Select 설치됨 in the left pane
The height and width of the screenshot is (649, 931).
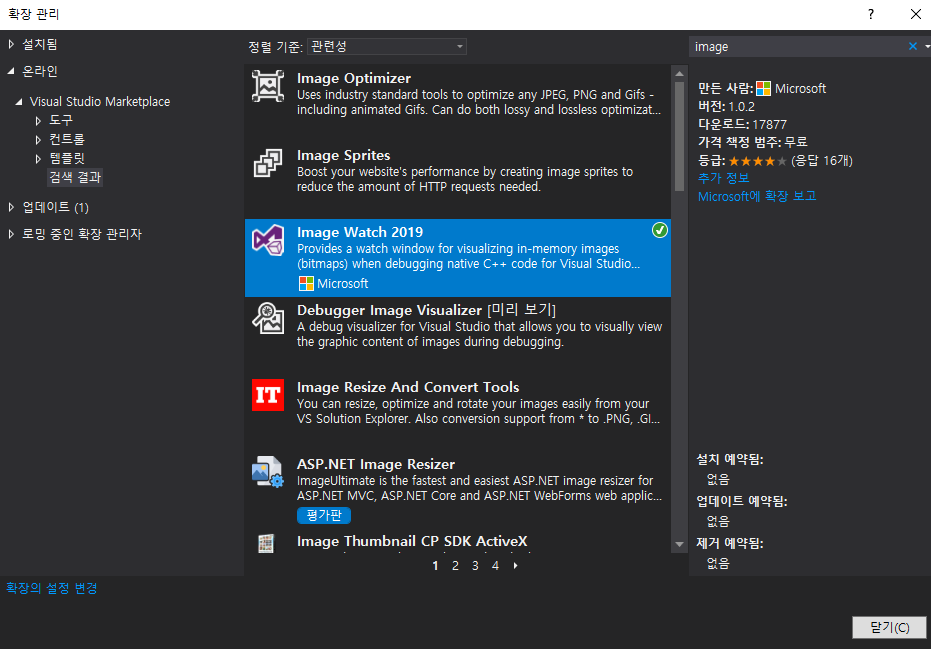tap(40, 44)
